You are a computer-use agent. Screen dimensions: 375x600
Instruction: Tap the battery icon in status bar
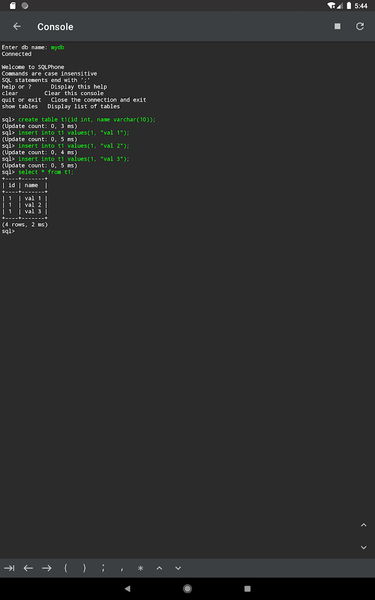click(x=349, y=6)
